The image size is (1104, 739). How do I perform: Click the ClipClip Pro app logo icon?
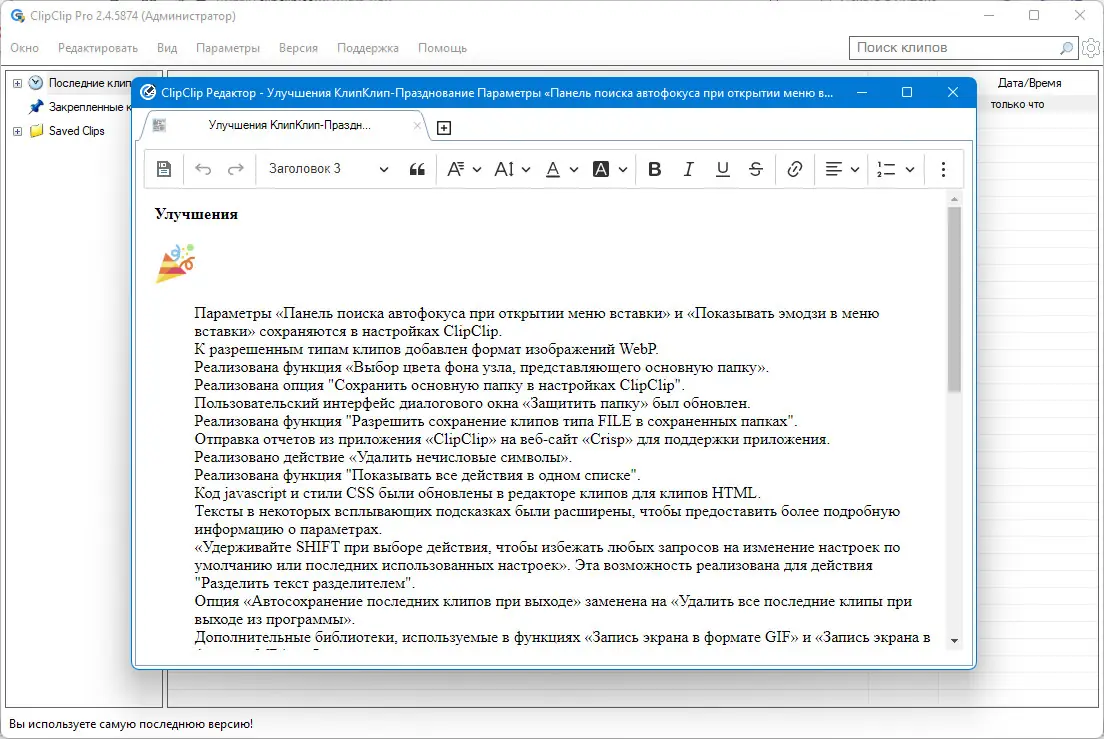[x=18, y=15]
